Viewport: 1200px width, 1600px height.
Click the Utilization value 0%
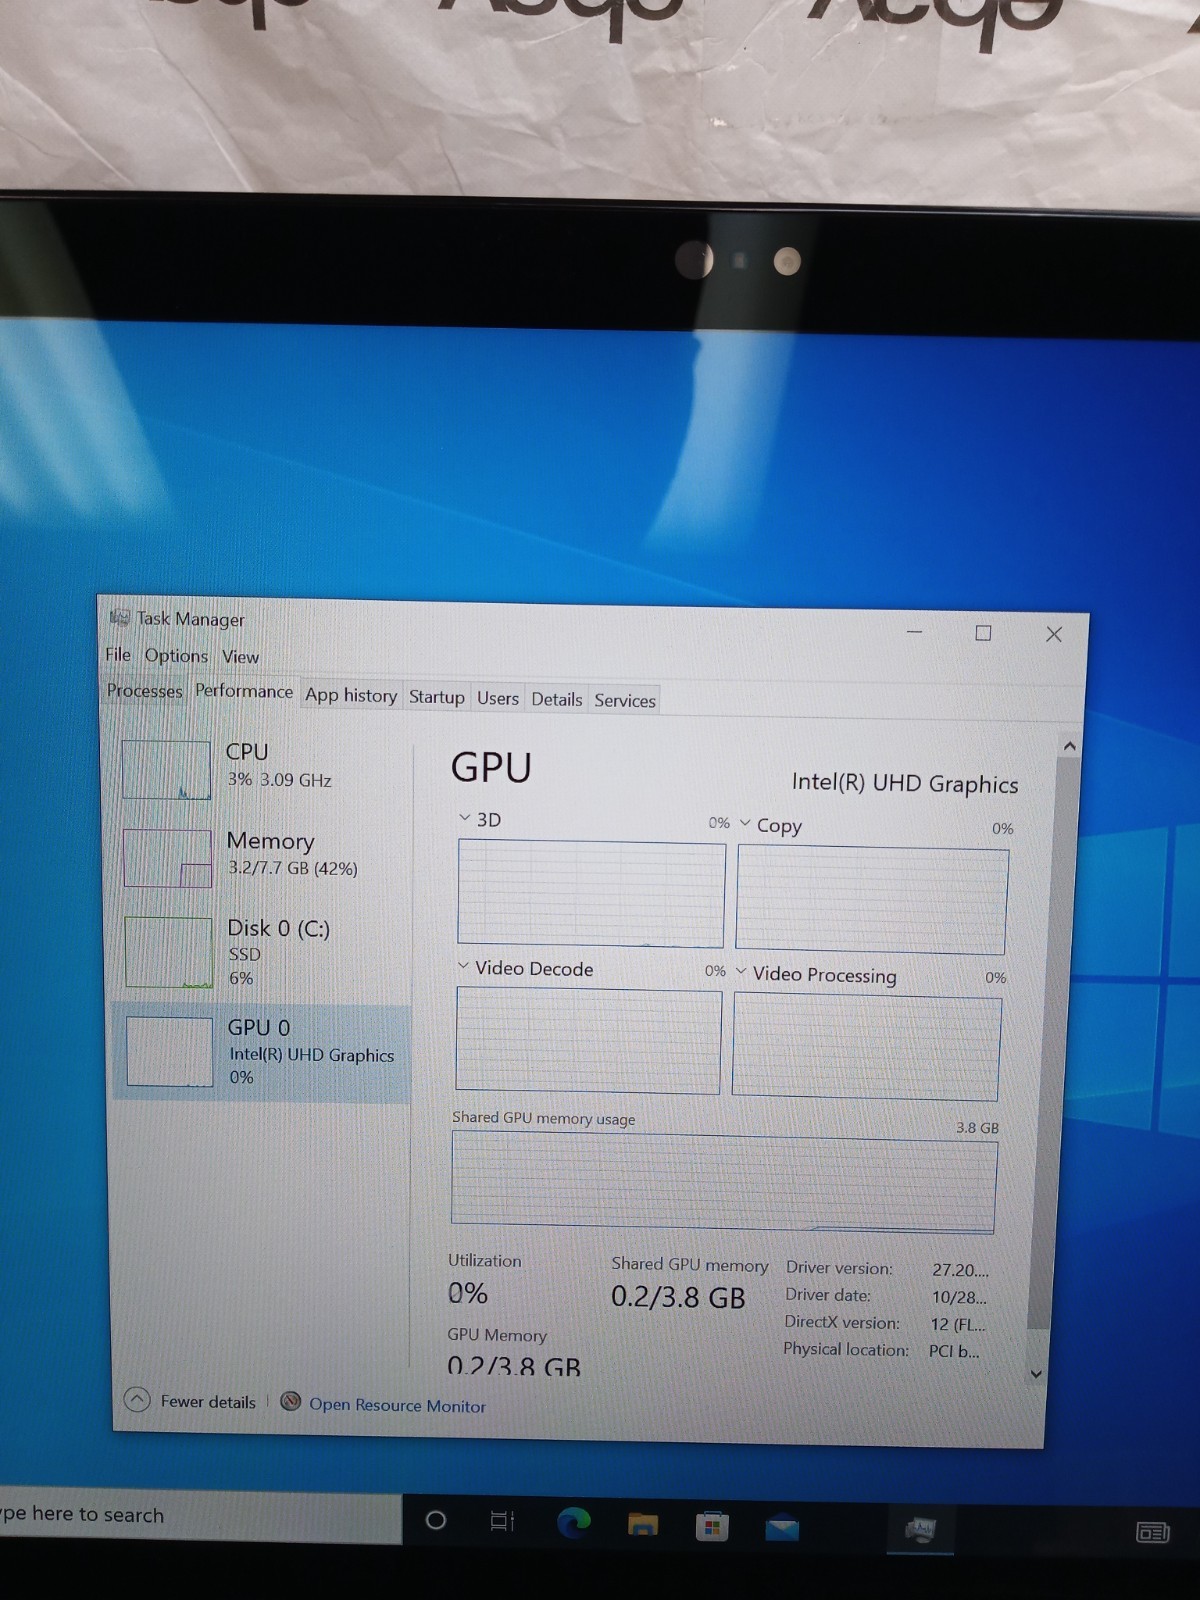point(468,1293)
